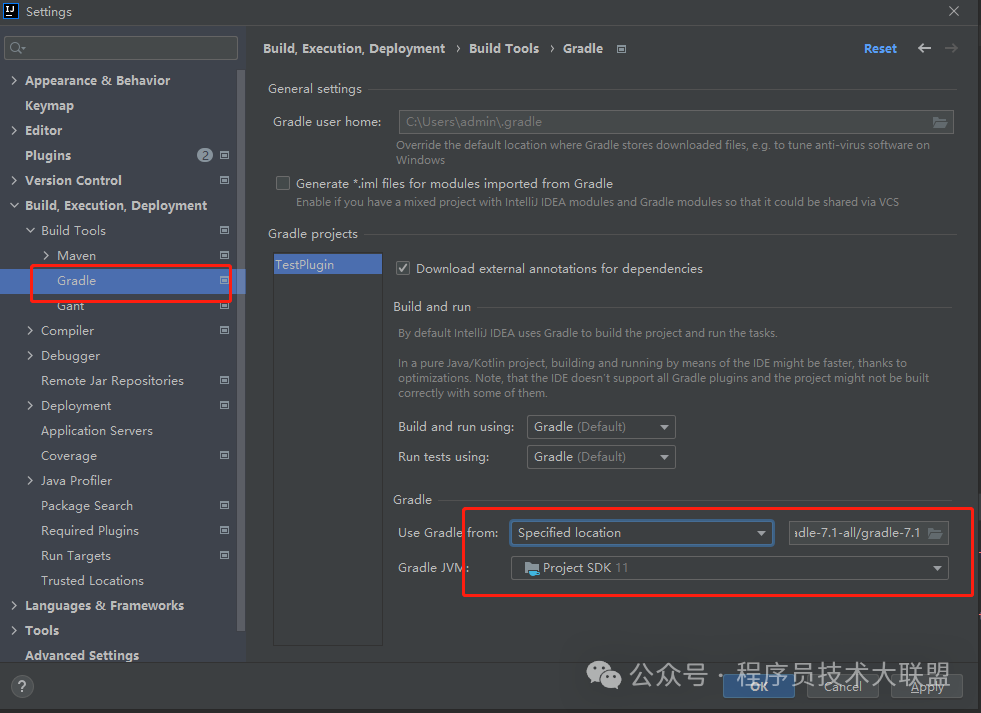The height and width of the screenshot is (713, 981).
Task: Click Build Tools in the breadcrumb
Action: 504,48
